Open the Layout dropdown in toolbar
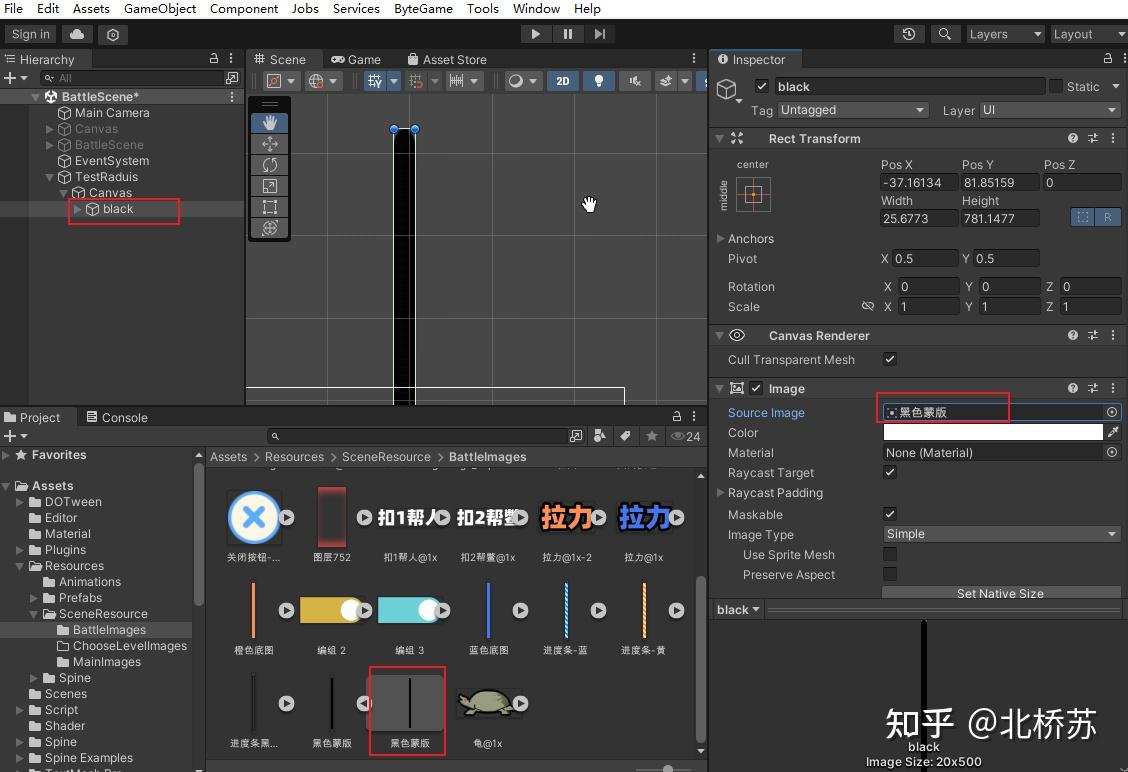The width and height of the screenshot is (1128, 772). [x=1088, y=34]
